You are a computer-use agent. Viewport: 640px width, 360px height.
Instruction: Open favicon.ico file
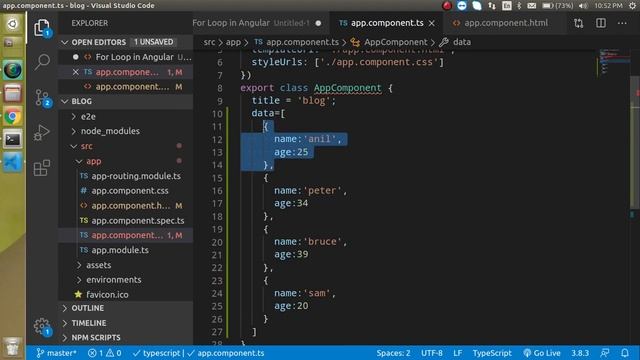point(126,294)
